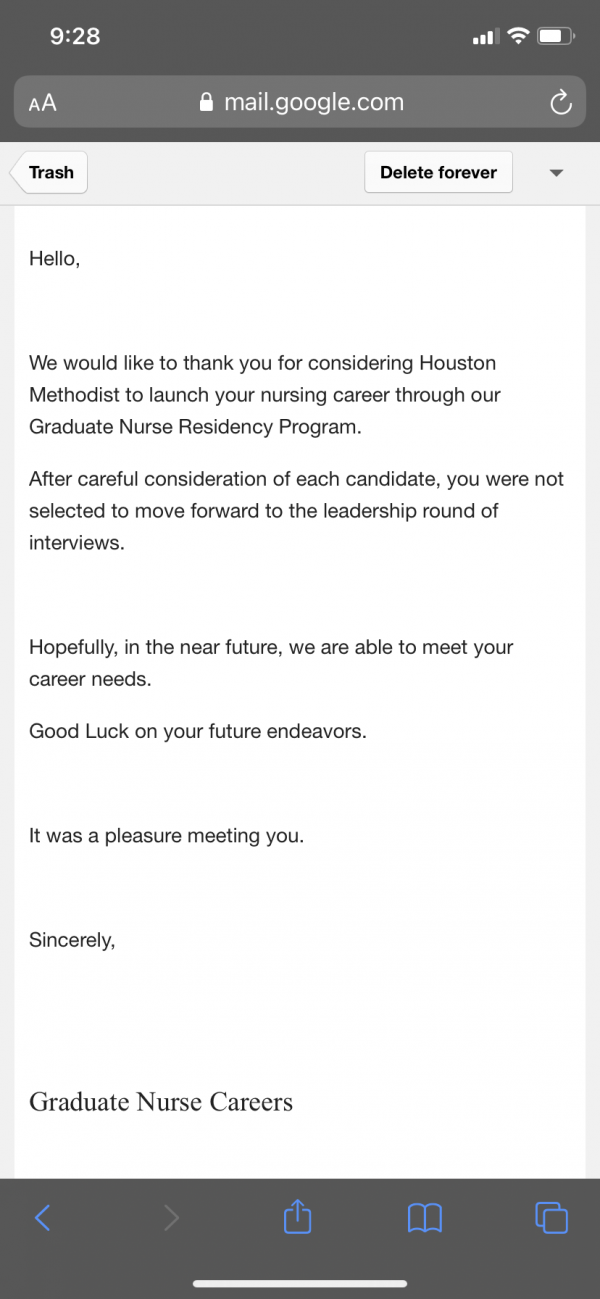
Task: Open the AA text size menu
Action: [x=43, y=103]
